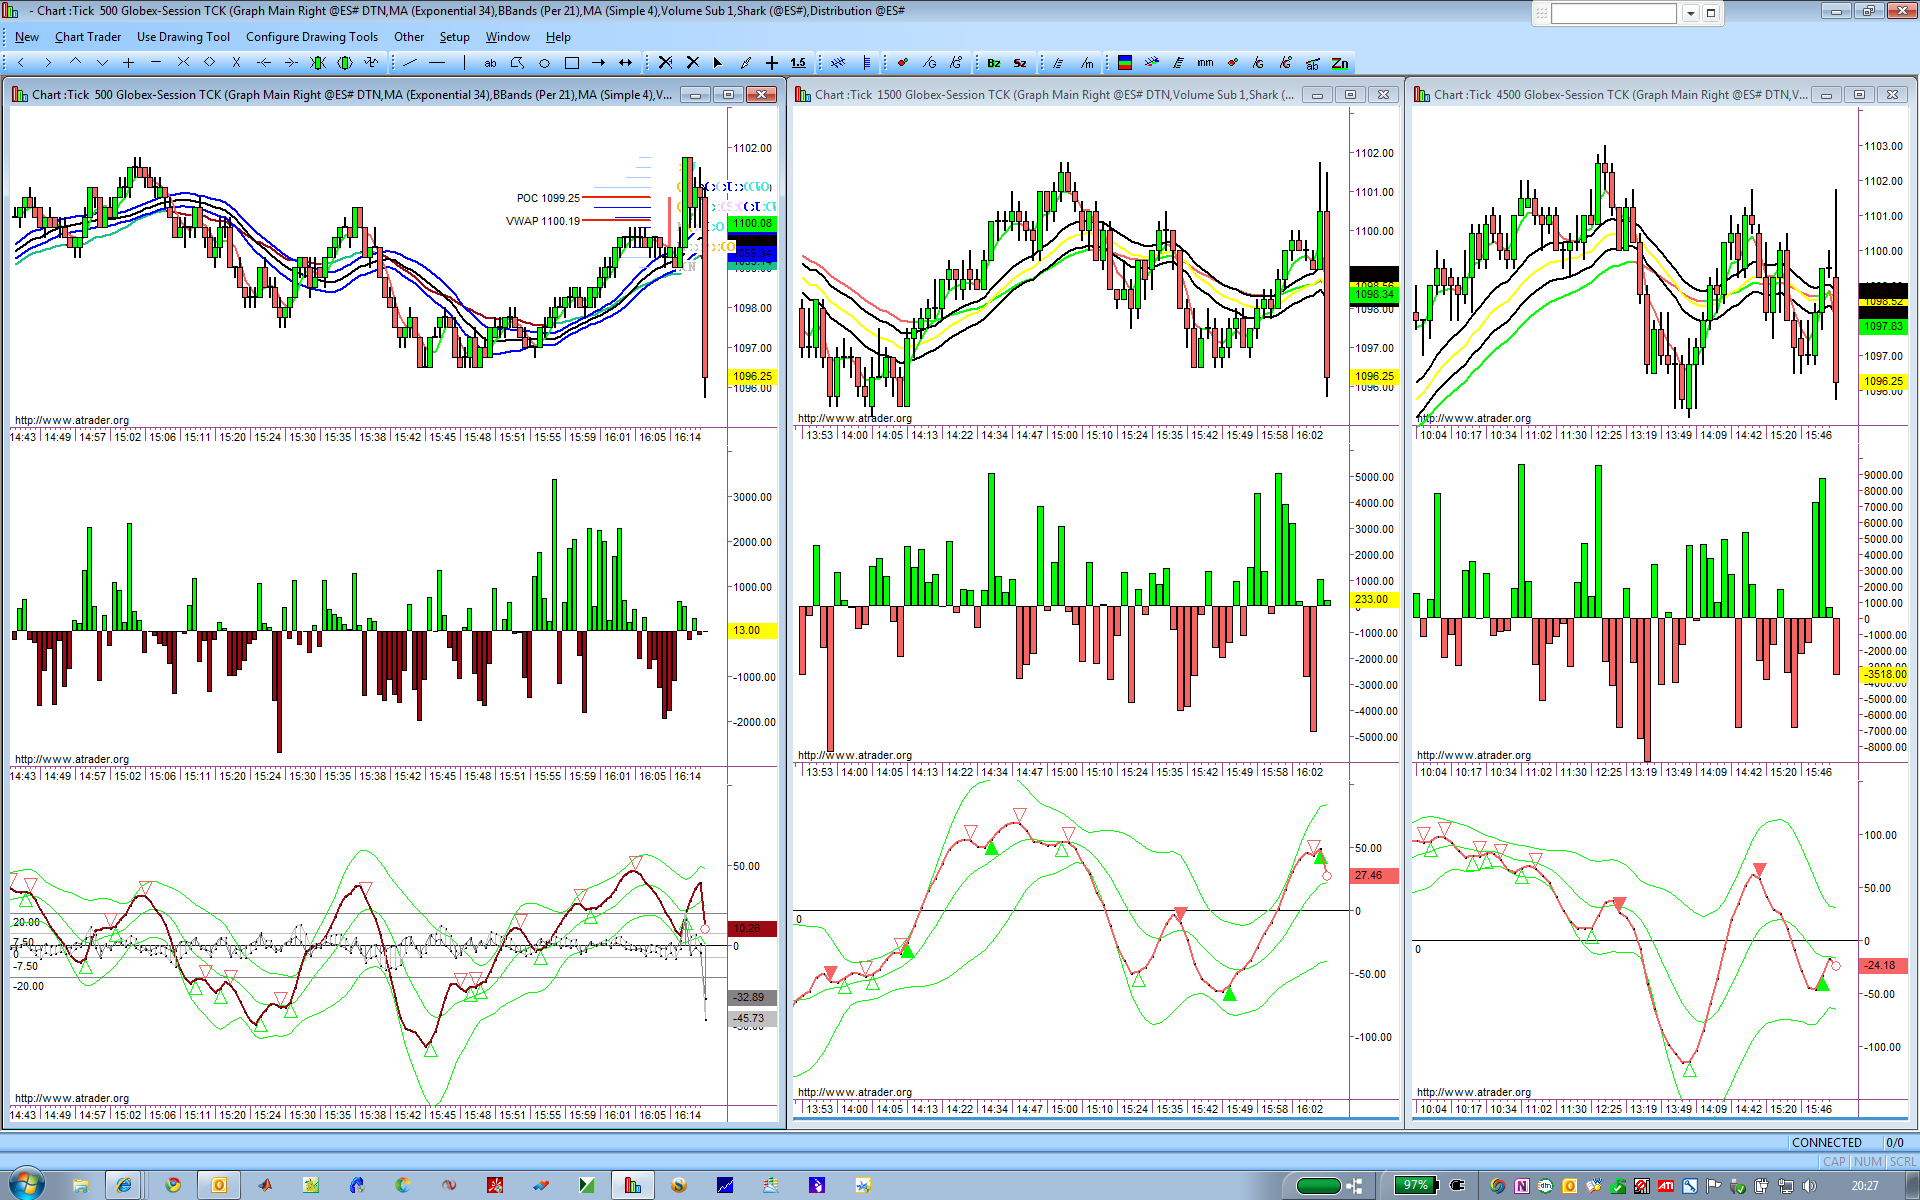Click the red Sz sell zone icon

[1020, 63]
